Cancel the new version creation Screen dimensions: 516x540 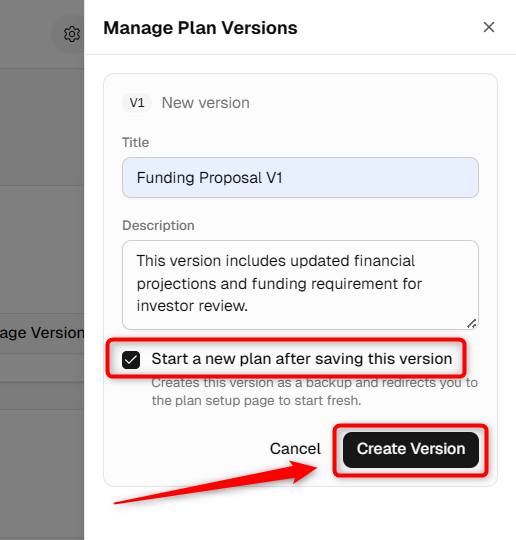295,449
